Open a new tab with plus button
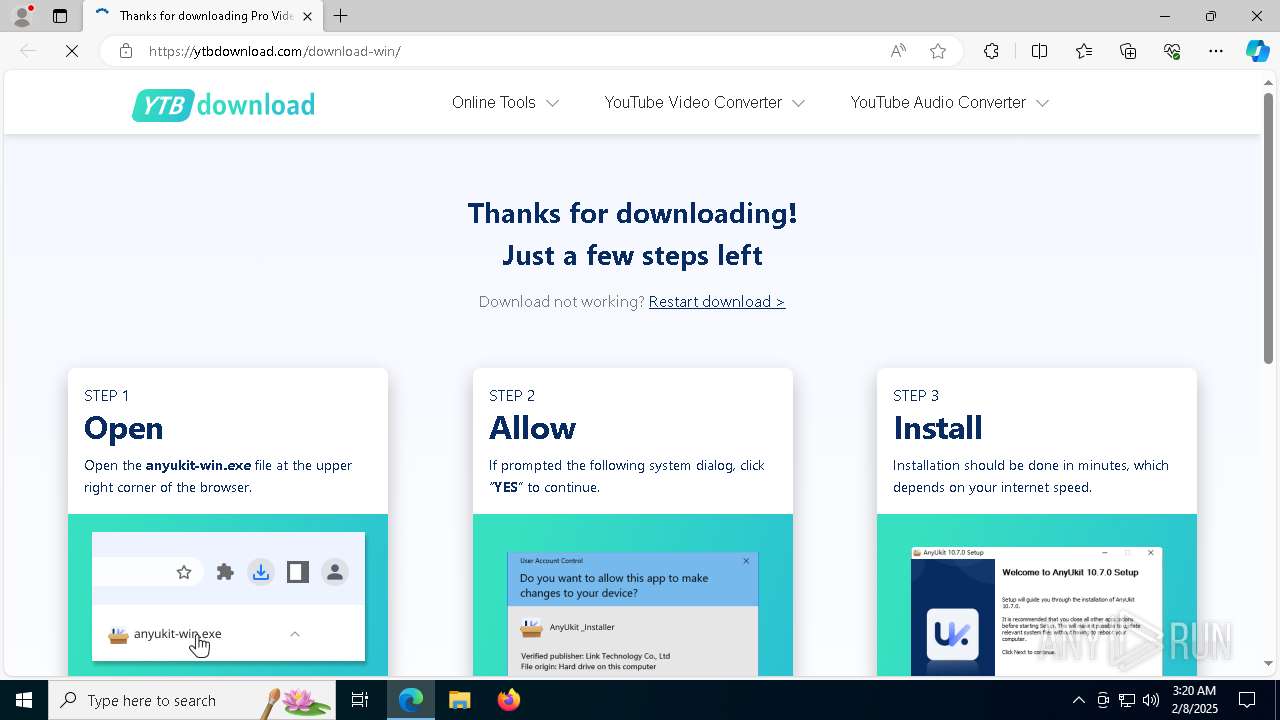Viewport: 1280px width, 720px height. [341, 16]
